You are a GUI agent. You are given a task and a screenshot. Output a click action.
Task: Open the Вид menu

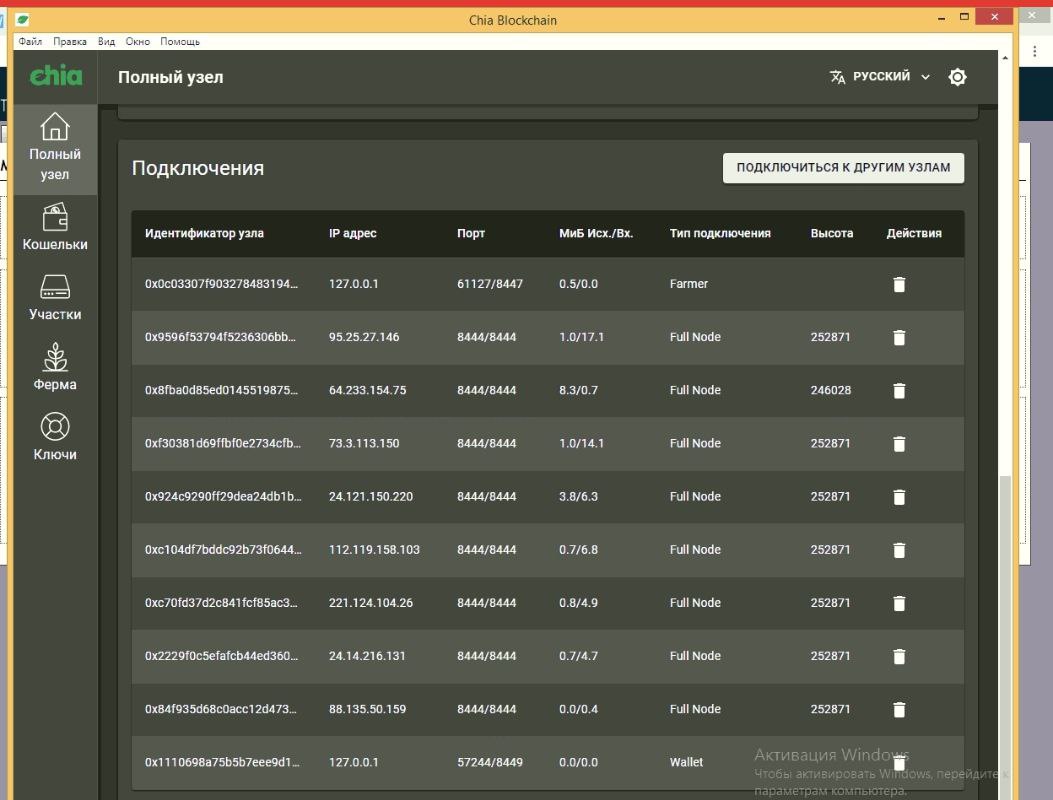[x=106, y=42]
